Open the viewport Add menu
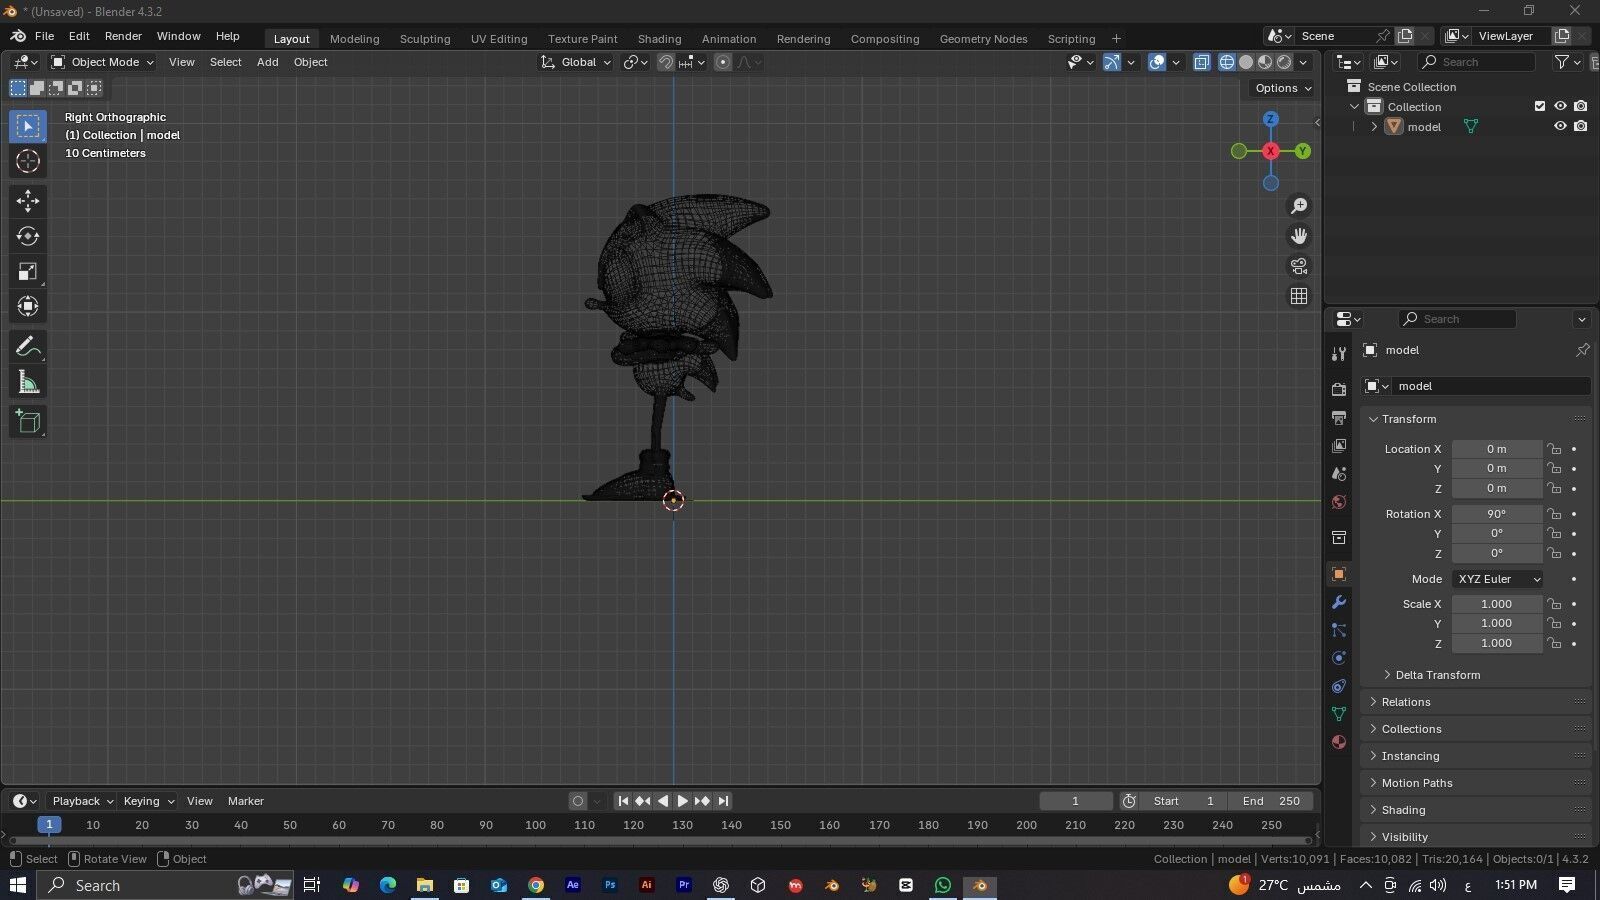The image size is (1600, 900). [267, 62]
